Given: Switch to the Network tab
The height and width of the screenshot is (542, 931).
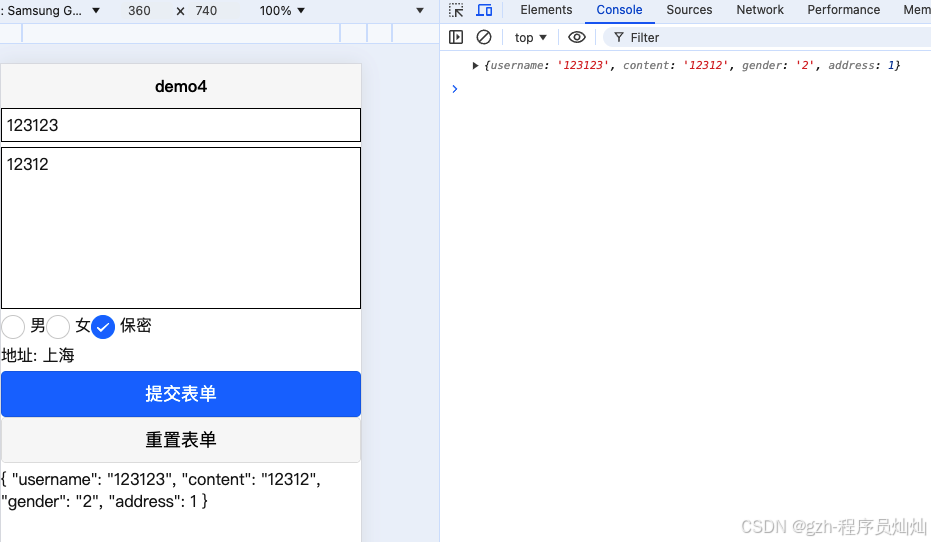Looking at the screenshot, I should pyautogui.click(x=760, y=10).
